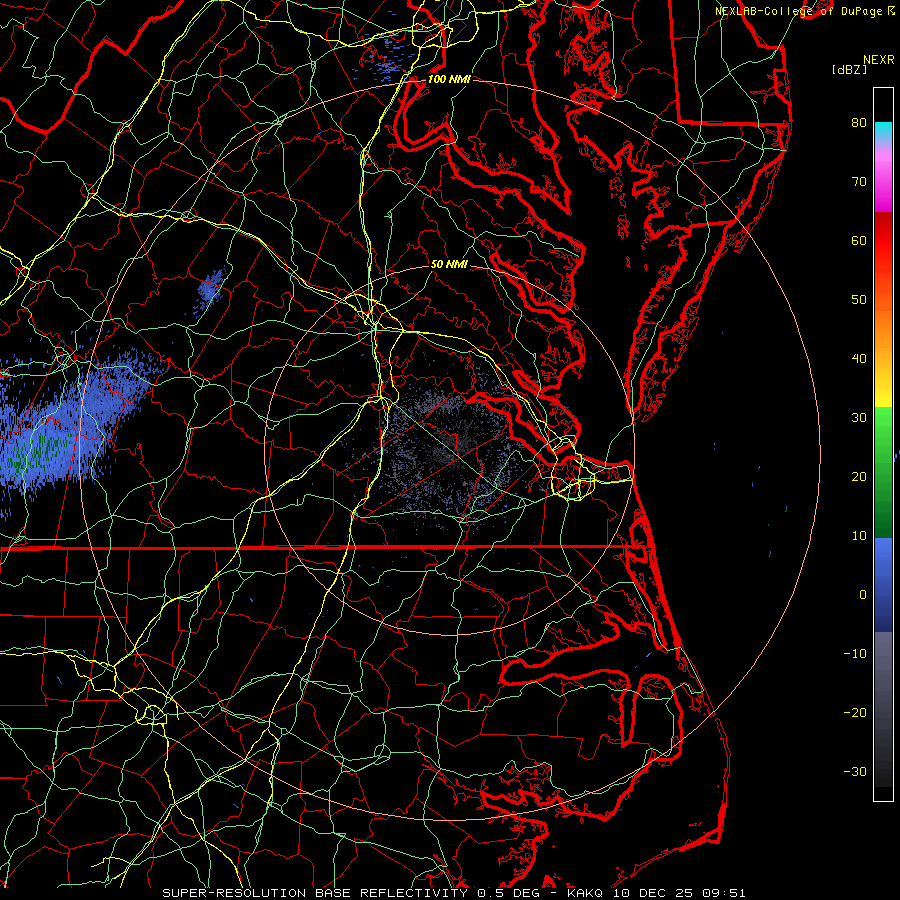
Task: Click the 40 dBZ scale value
Action: pyautogui.click(x=859, y=359)
